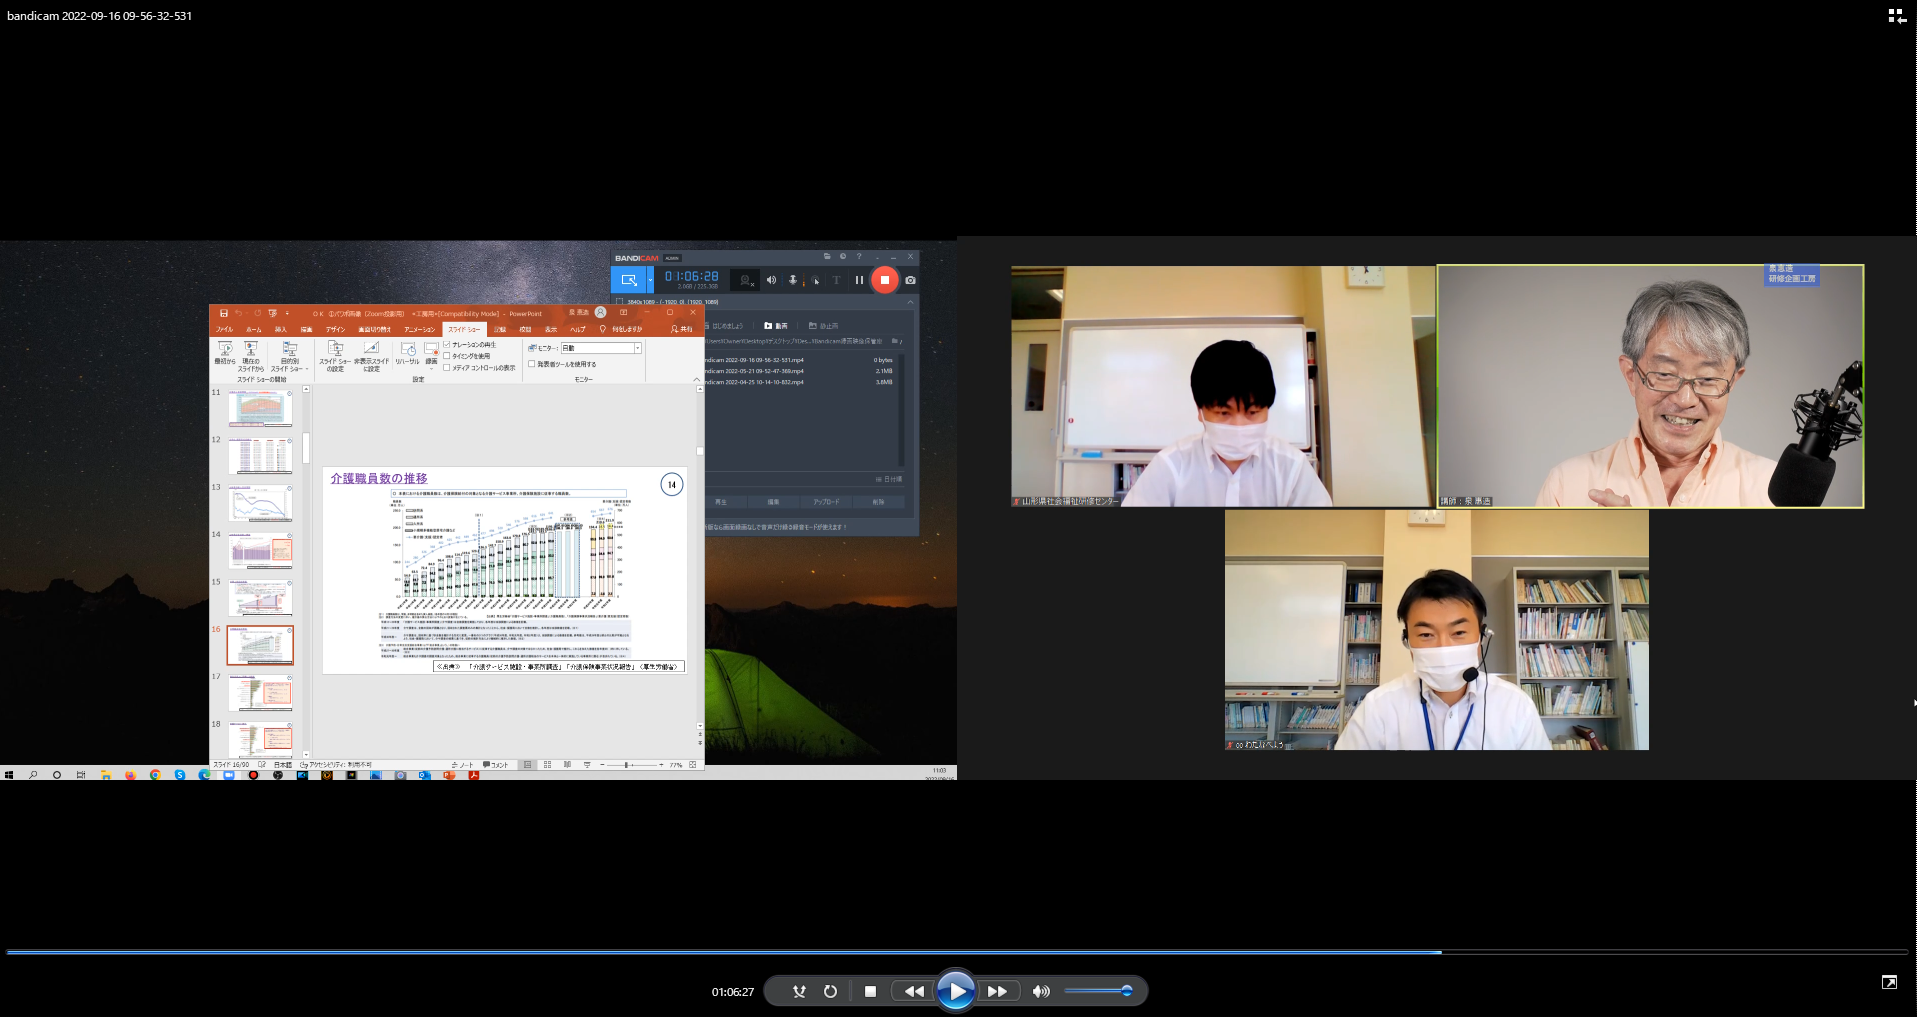Click 共有 share button in PowerPoint

tap(682, 329)
